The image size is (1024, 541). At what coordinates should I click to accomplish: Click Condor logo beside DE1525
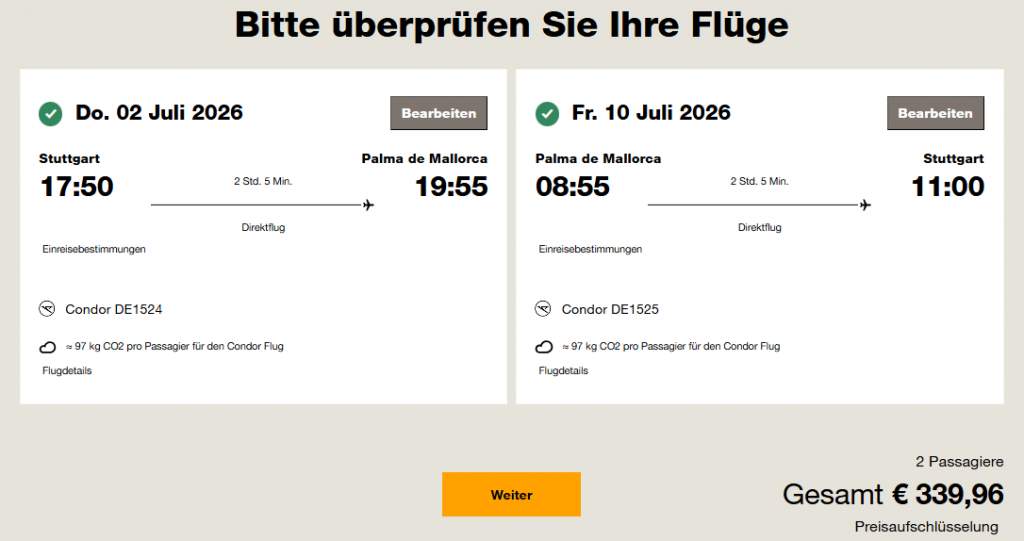543,309
